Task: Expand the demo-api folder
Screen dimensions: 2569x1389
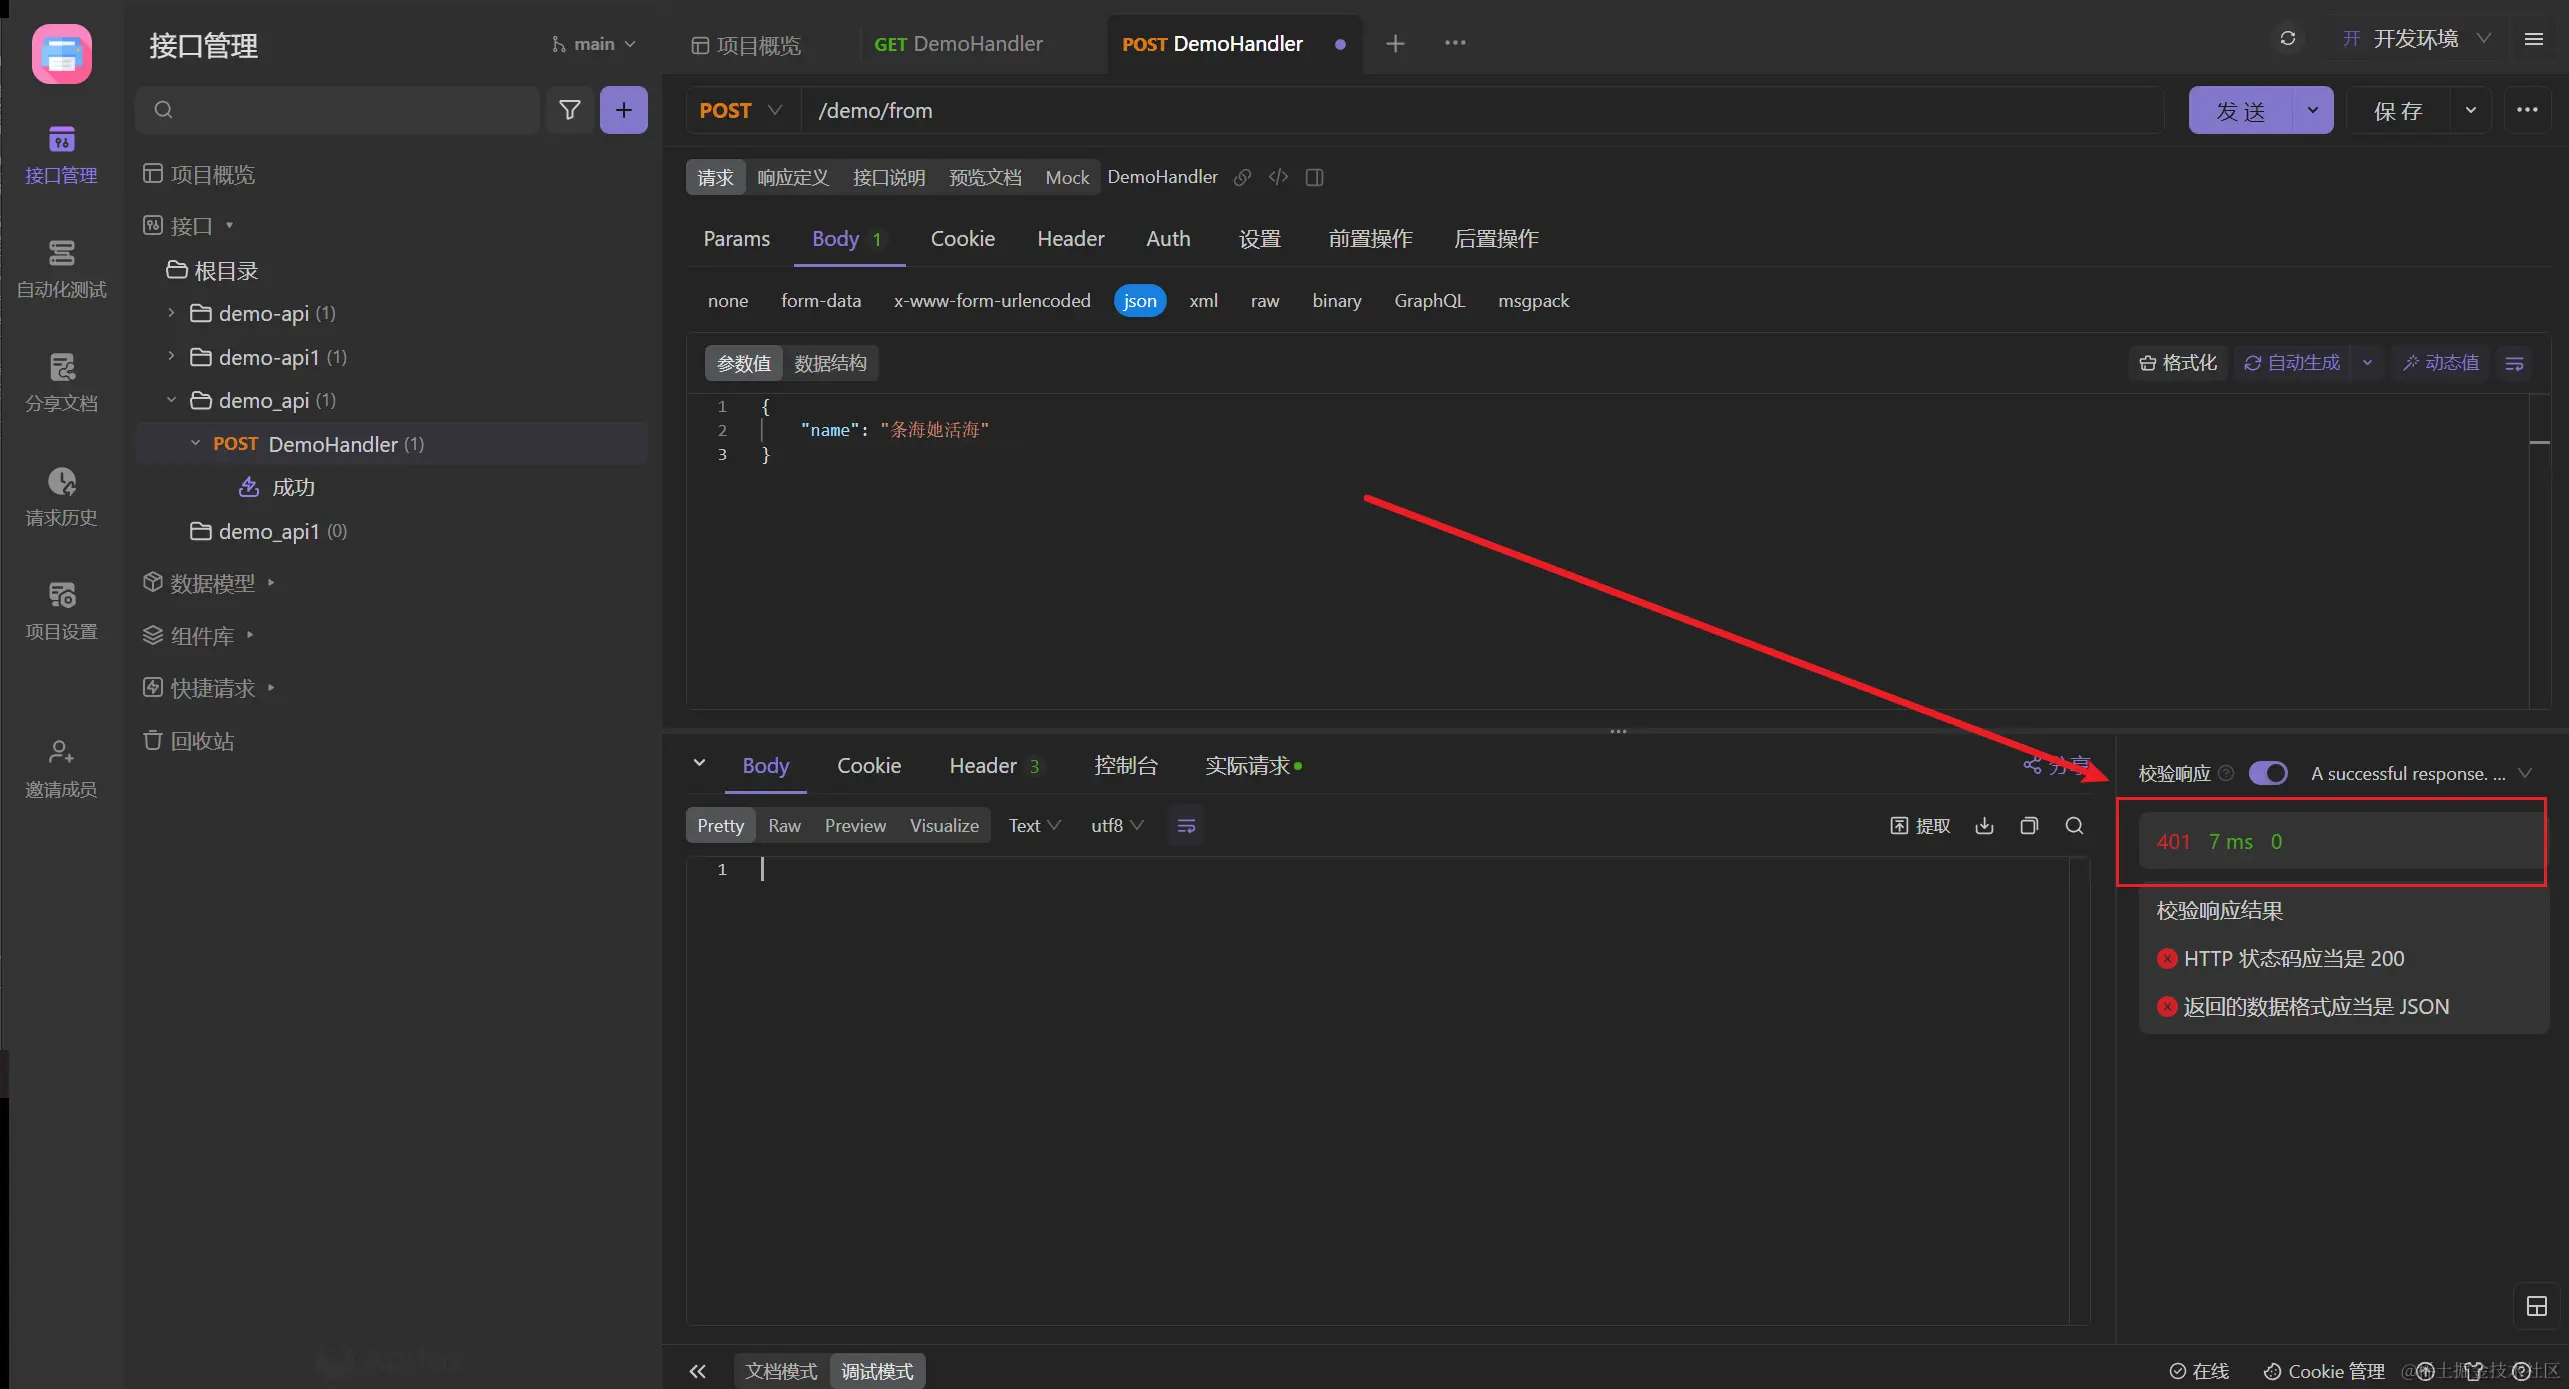Action: point(170,313)
